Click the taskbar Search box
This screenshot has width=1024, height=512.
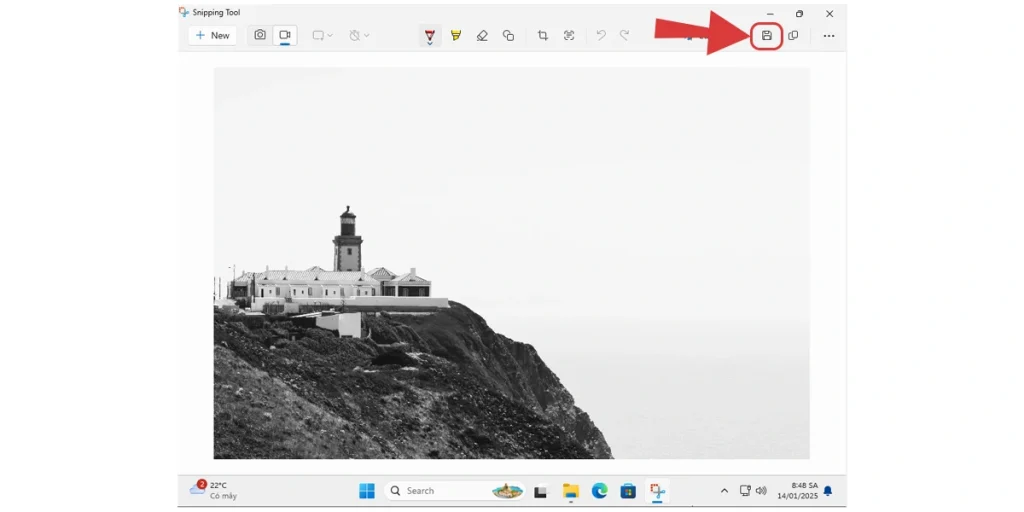pyautogui.click(x=440, y=491)
